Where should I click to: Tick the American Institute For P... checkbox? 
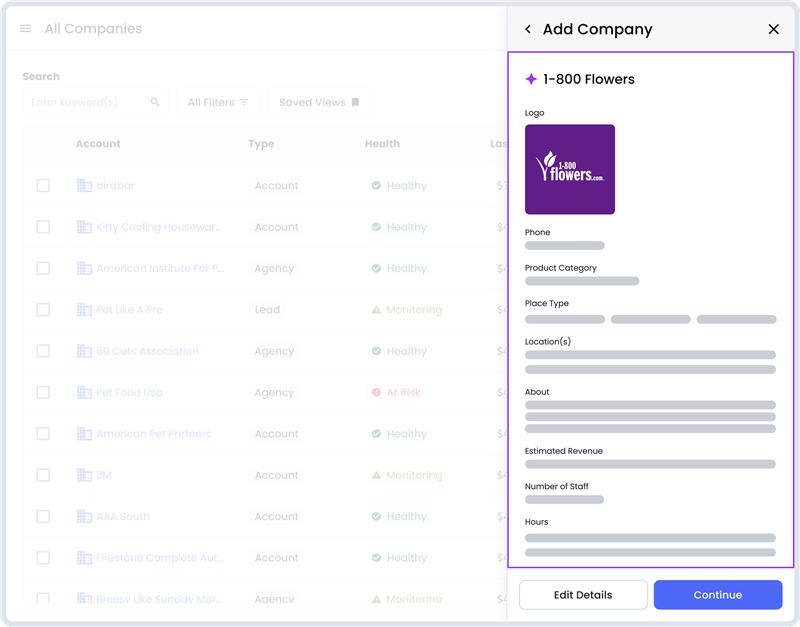[43, 268]
